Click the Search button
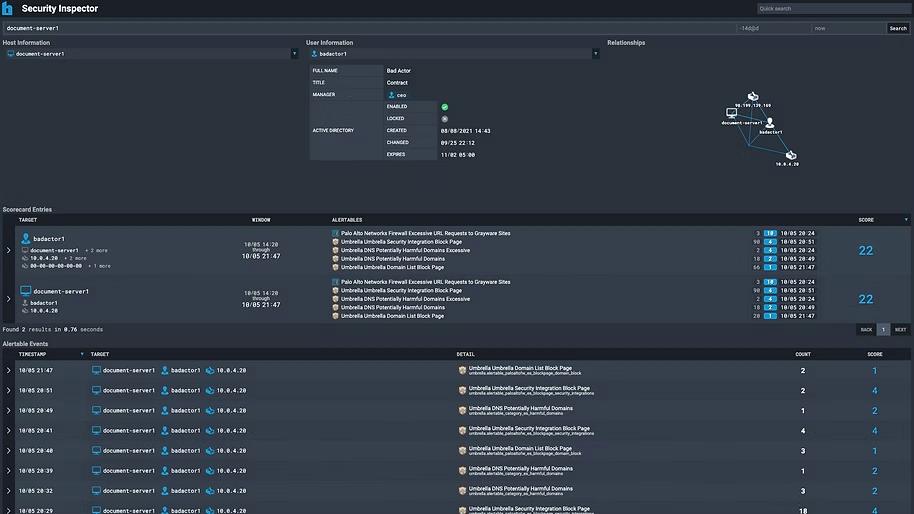Screen dimensions: 914x514 [x=898, y=29]
